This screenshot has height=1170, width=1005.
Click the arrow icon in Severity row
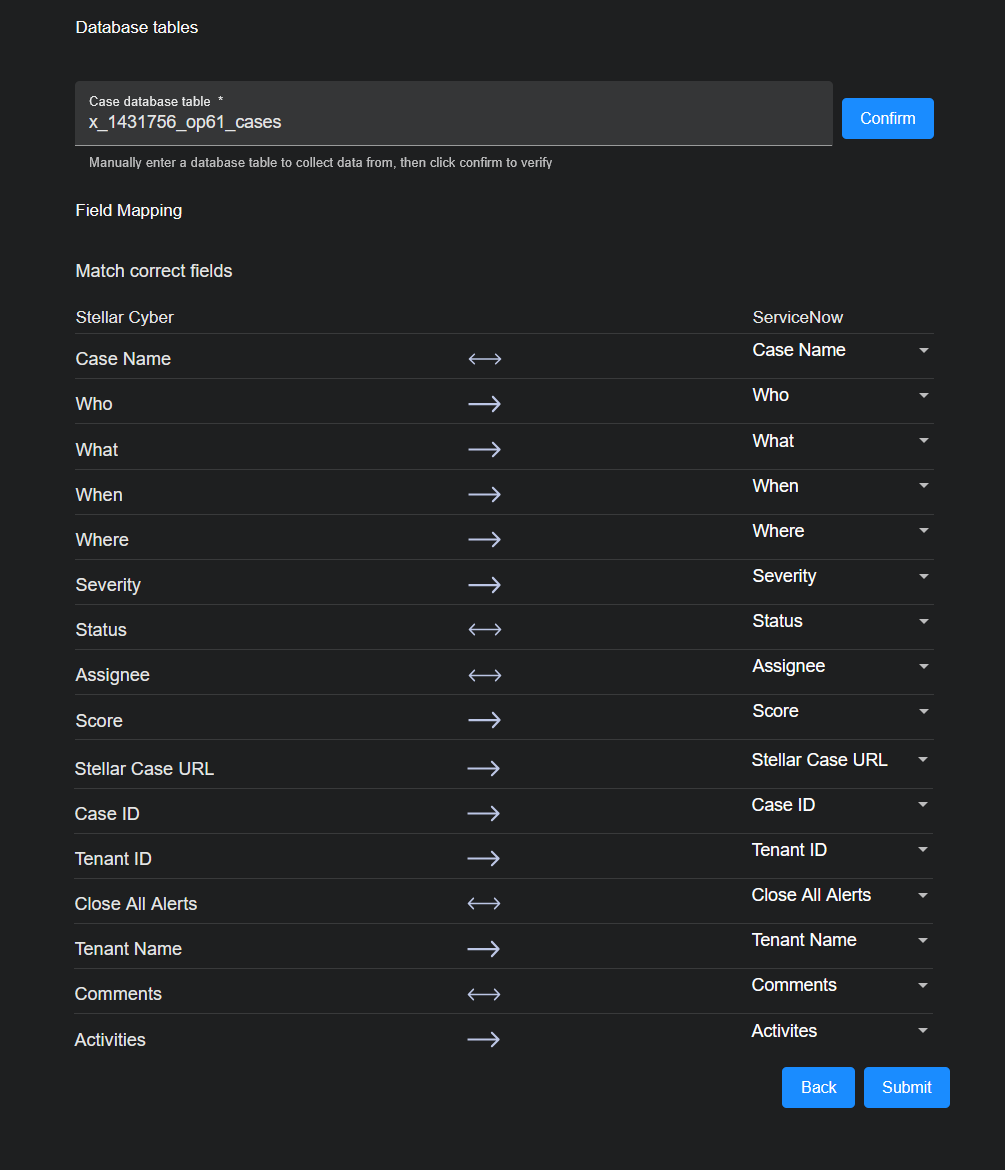click(x=484, y=585)
